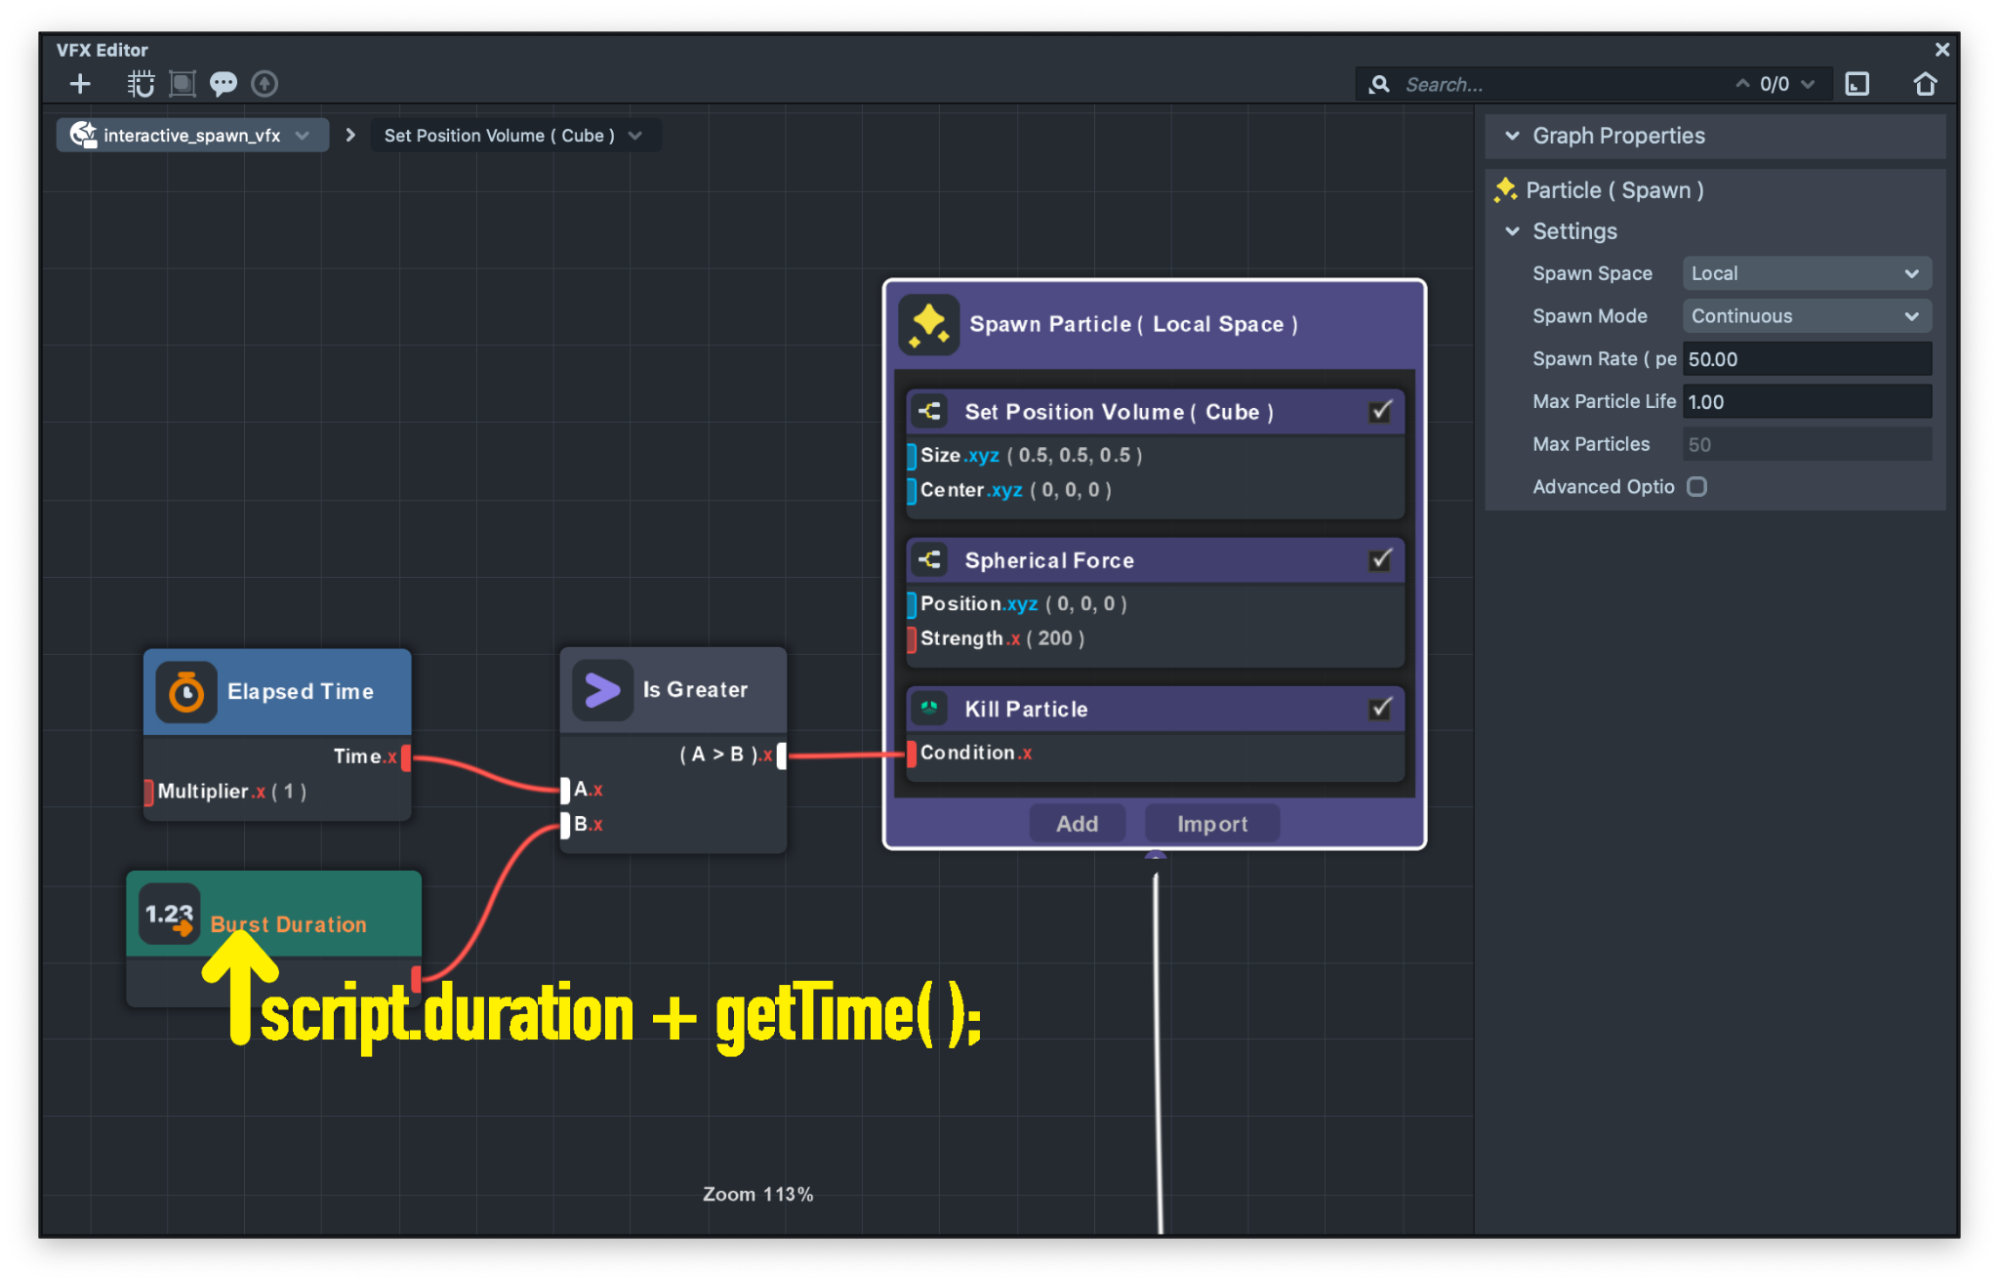Click the plus add node icon

click(80, 84)
